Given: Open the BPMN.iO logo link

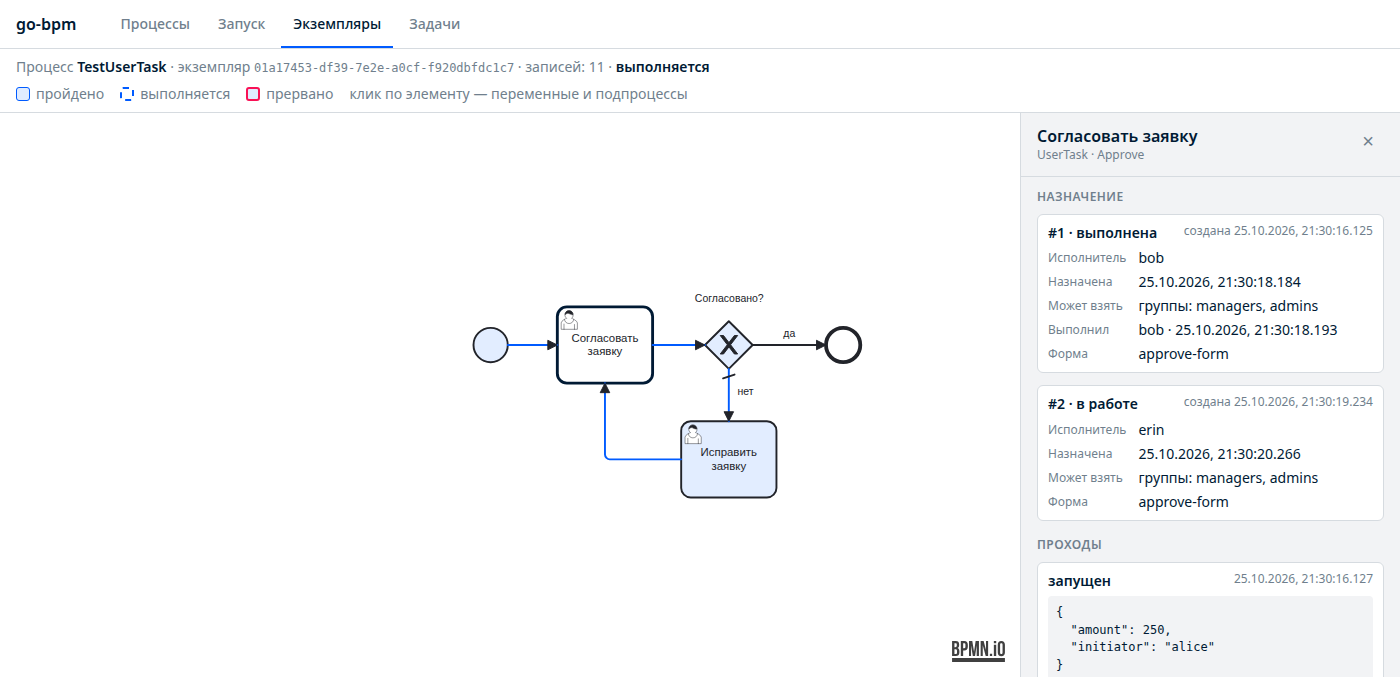Looking at the screenshot, I should tap(978, 650).
